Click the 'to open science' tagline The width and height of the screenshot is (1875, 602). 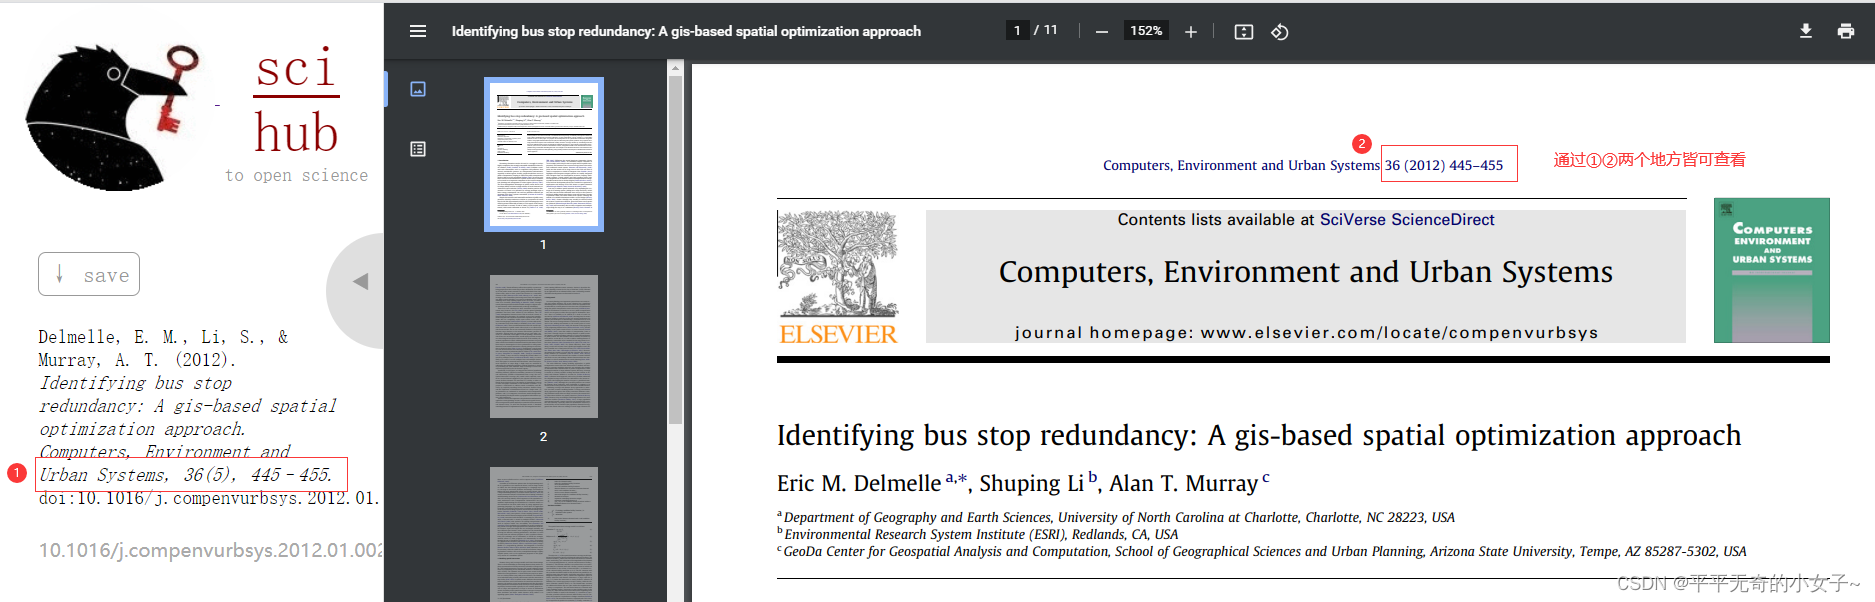[296, 175]
